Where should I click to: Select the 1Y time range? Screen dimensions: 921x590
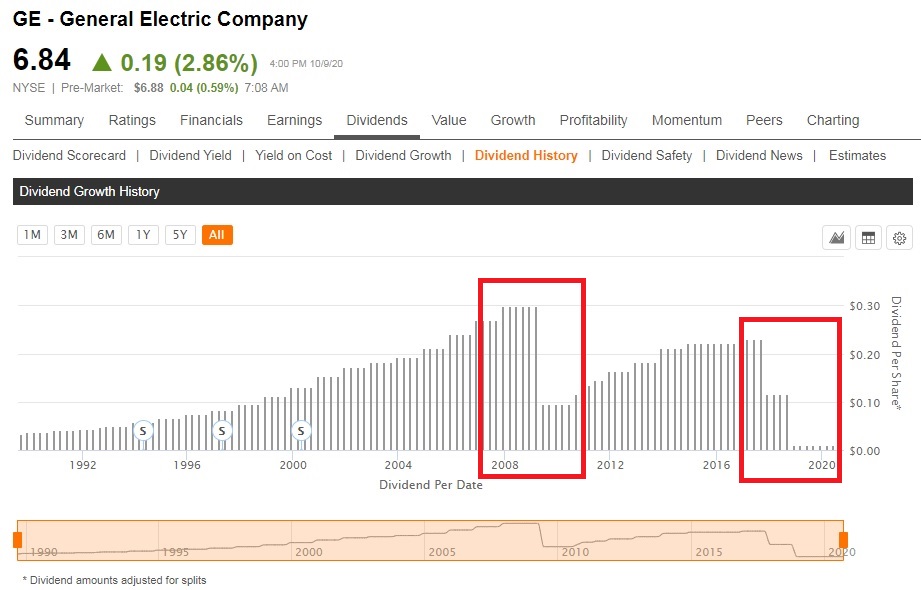pos(143,235)
